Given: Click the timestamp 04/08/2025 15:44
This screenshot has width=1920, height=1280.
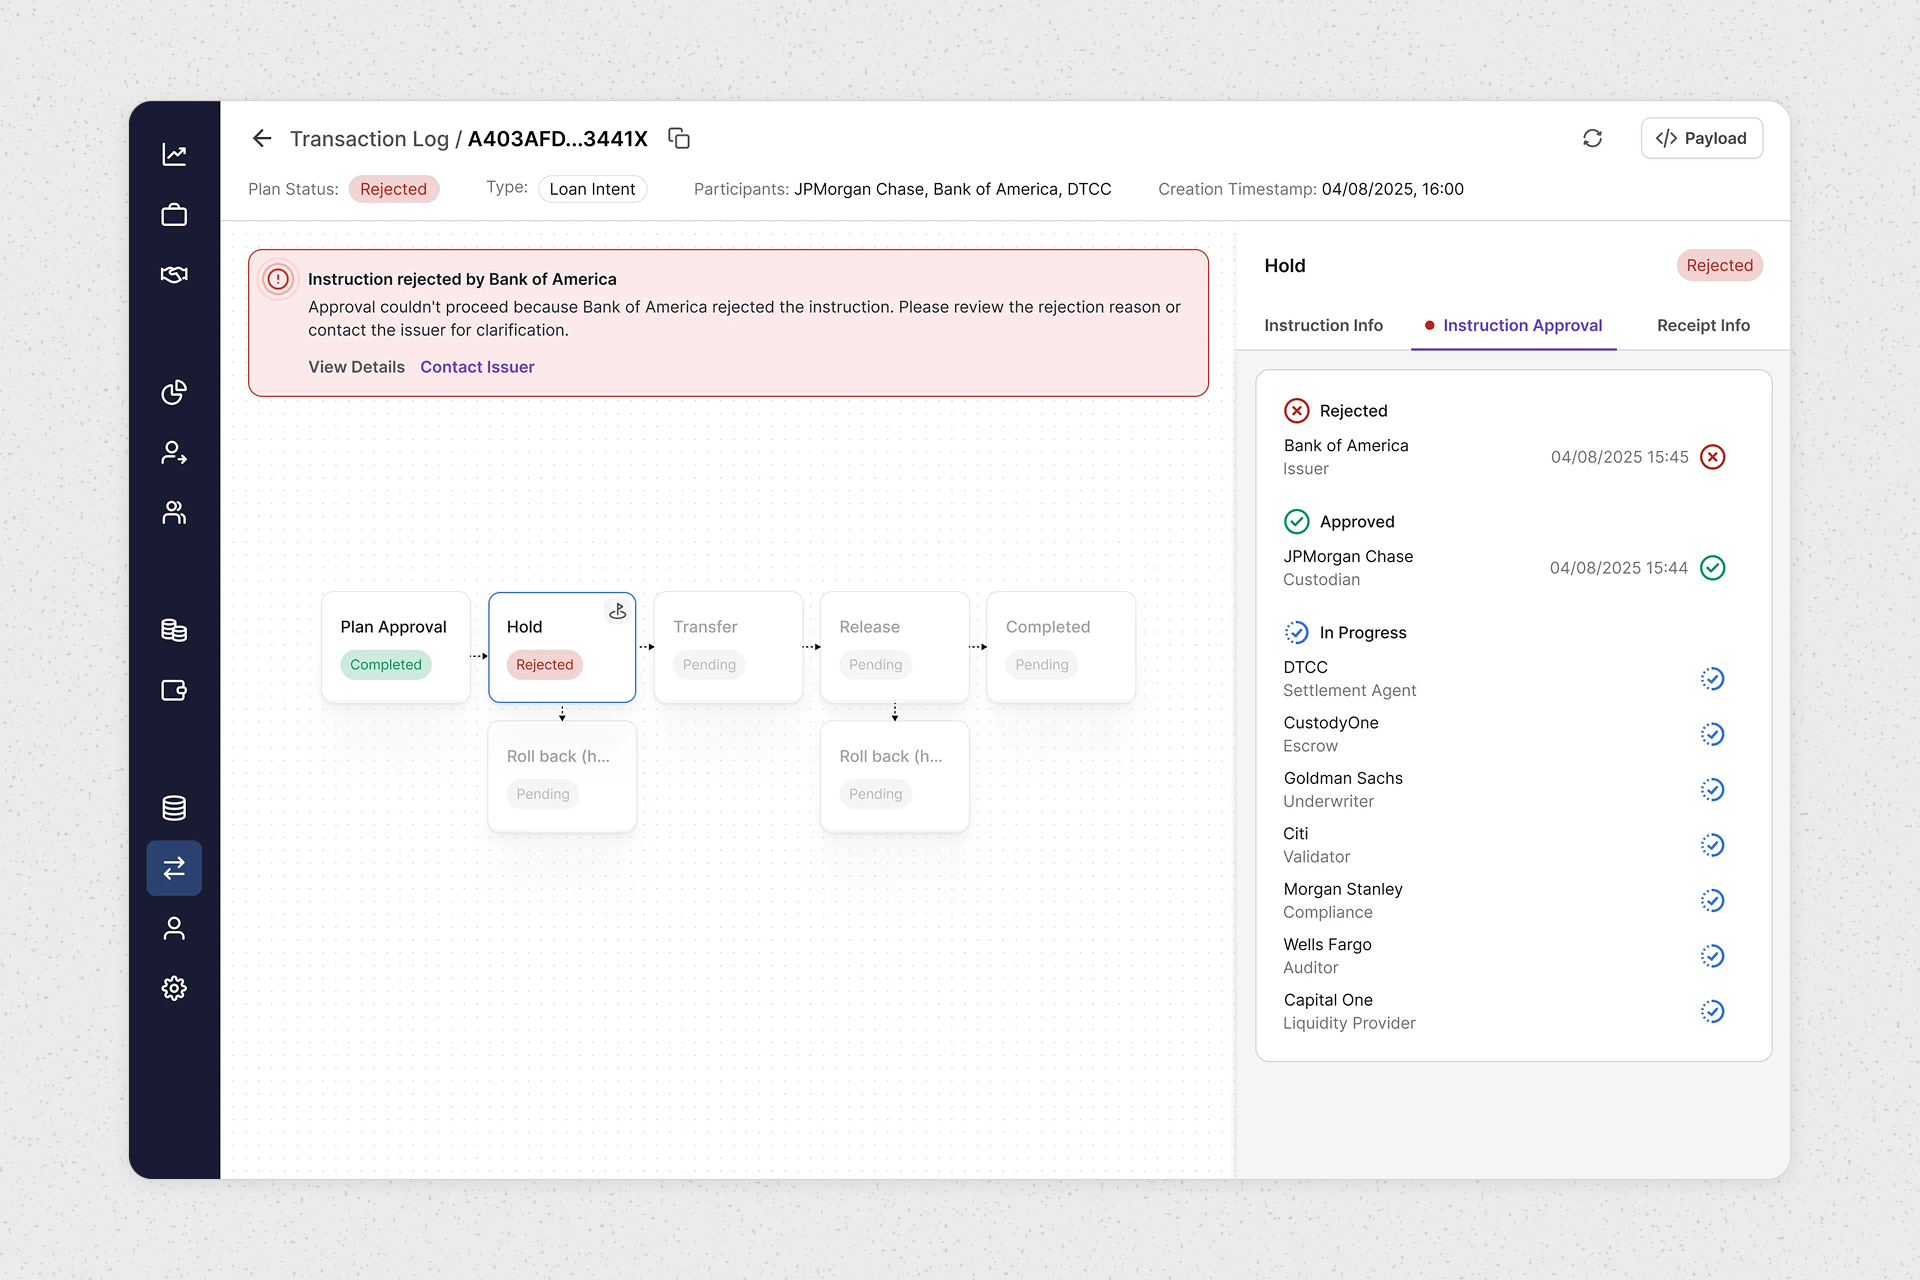Looking at the screenshot, I should pos(1619,568).
